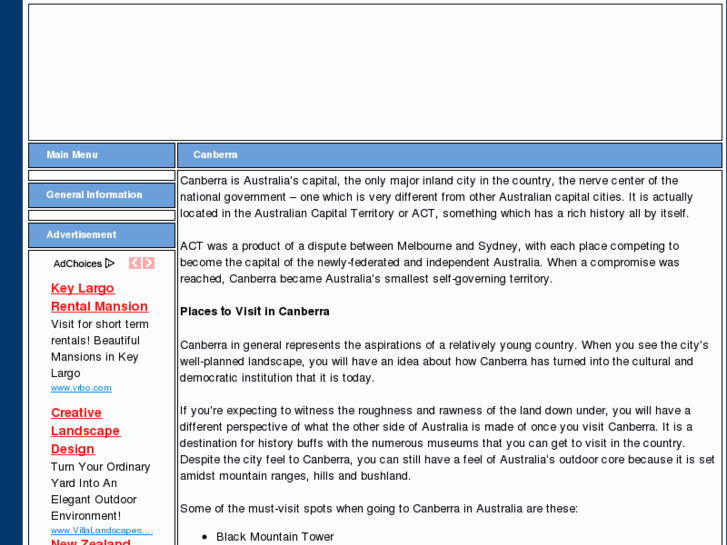The image size is (727, 545).
Task: Click the 'Places to Visit in Canberra' heading
Action: click(x=255, y=311)
